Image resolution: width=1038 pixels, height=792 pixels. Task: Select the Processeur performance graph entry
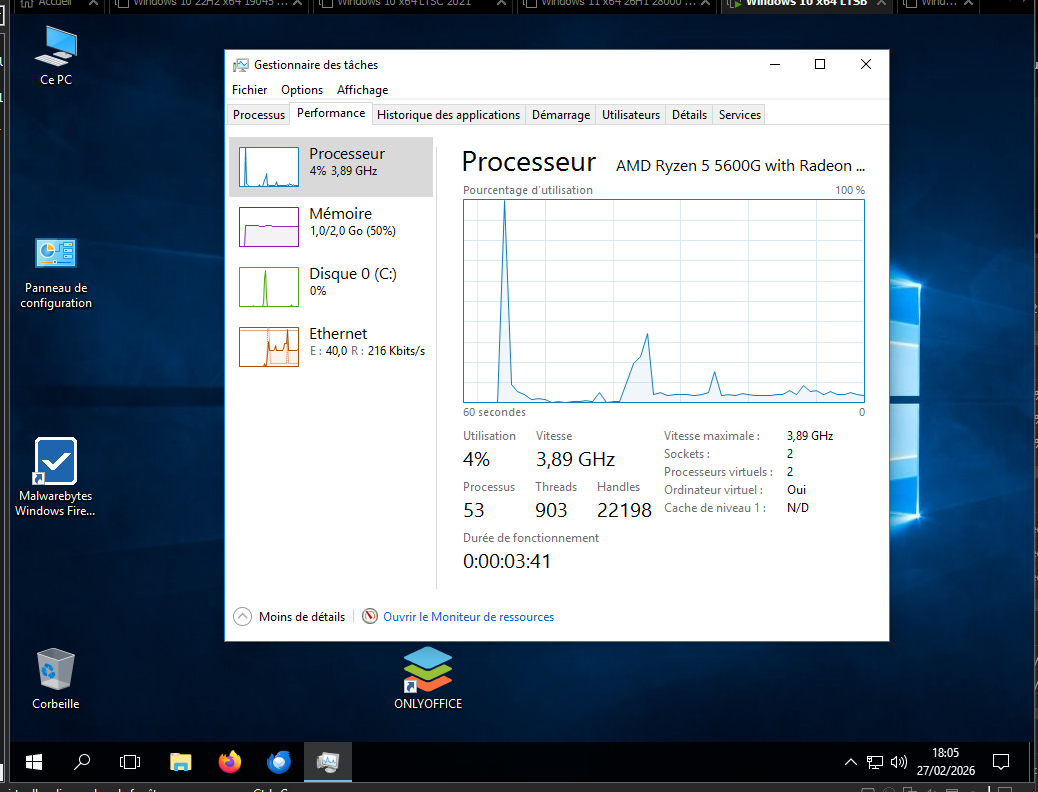[x=331, y=167]
